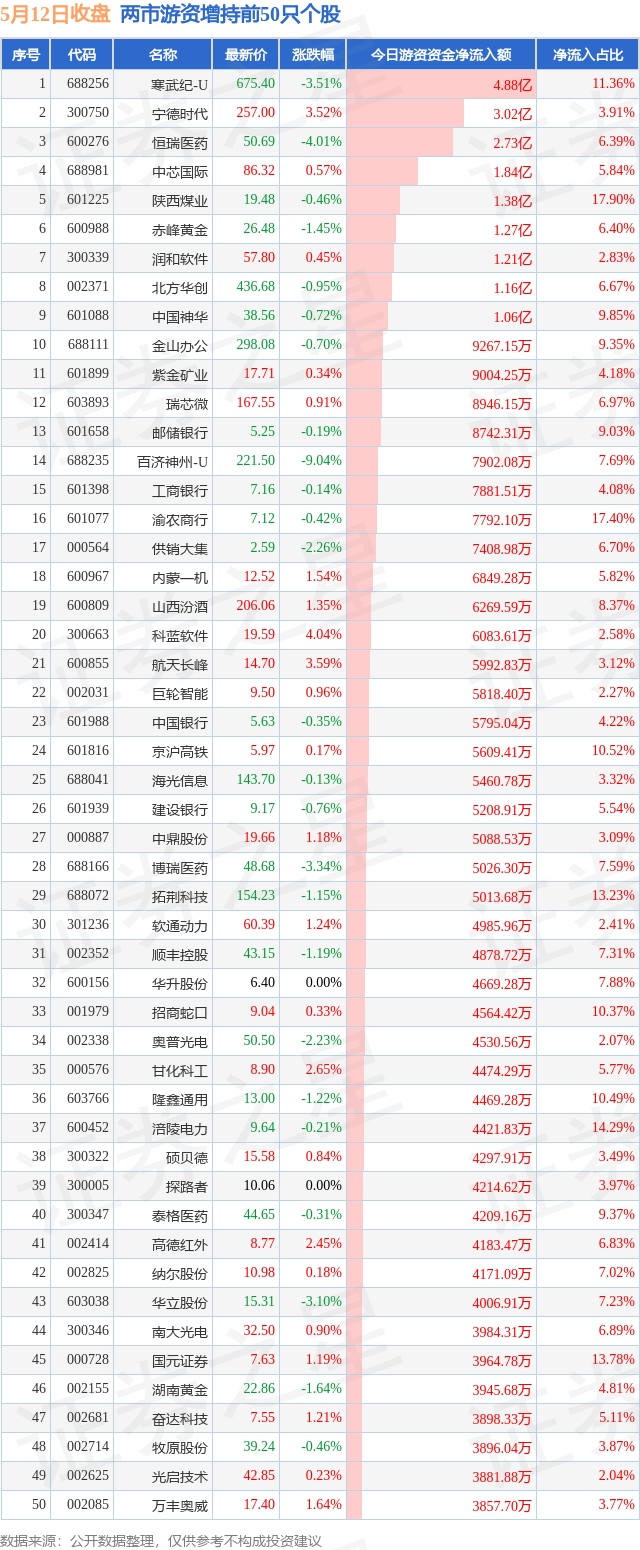Select stock name 京沪高铁

click(179, 751)
